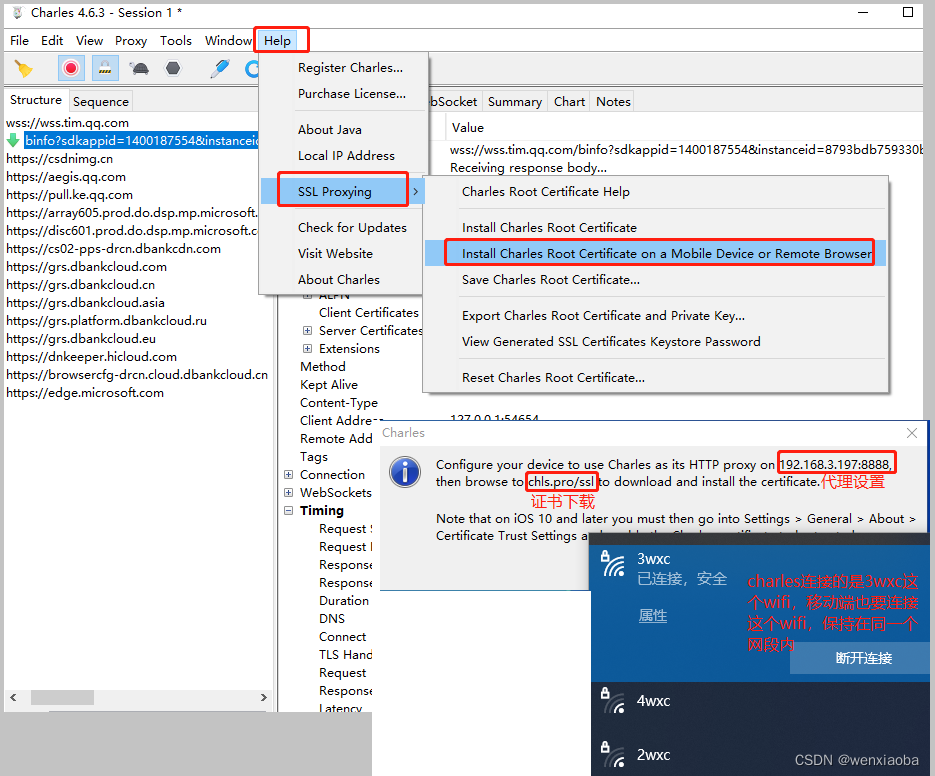Click the broom clear session icon
This screenshot has height=776, width=935.
(x=23, y=69)
